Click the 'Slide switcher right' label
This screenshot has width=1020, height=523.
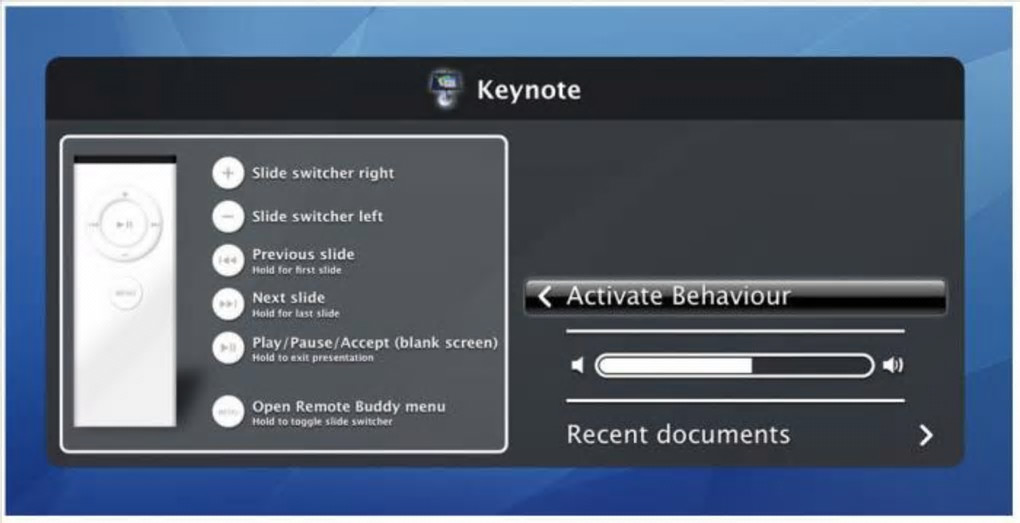pyautogui.click(x=323, y=173)
